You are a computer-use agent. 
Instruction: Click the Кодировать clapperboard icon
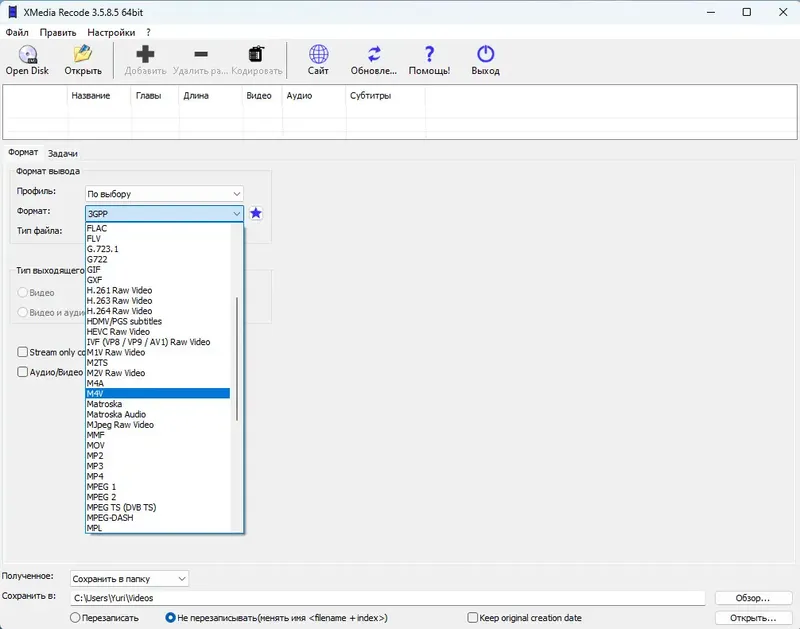(256, 54)
